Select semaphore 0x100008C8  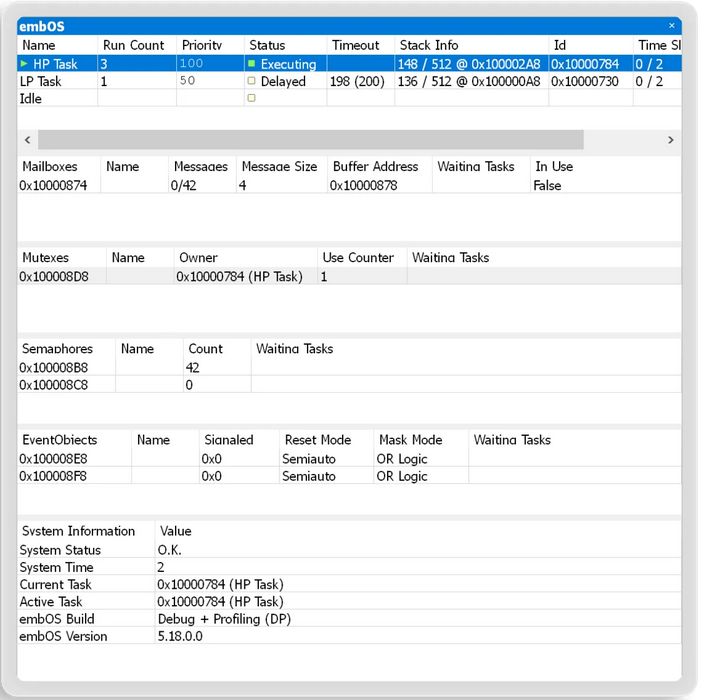coord(53,385)
